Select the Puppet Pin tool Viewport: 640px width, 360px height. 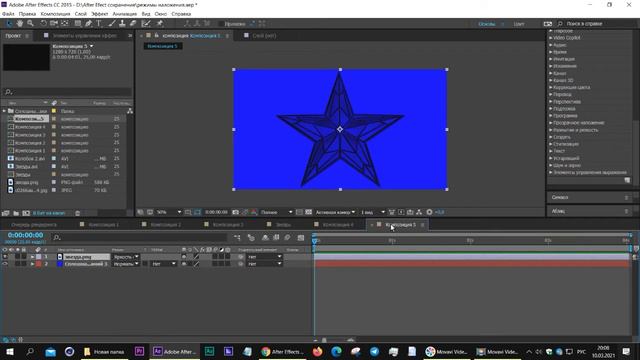160,24
